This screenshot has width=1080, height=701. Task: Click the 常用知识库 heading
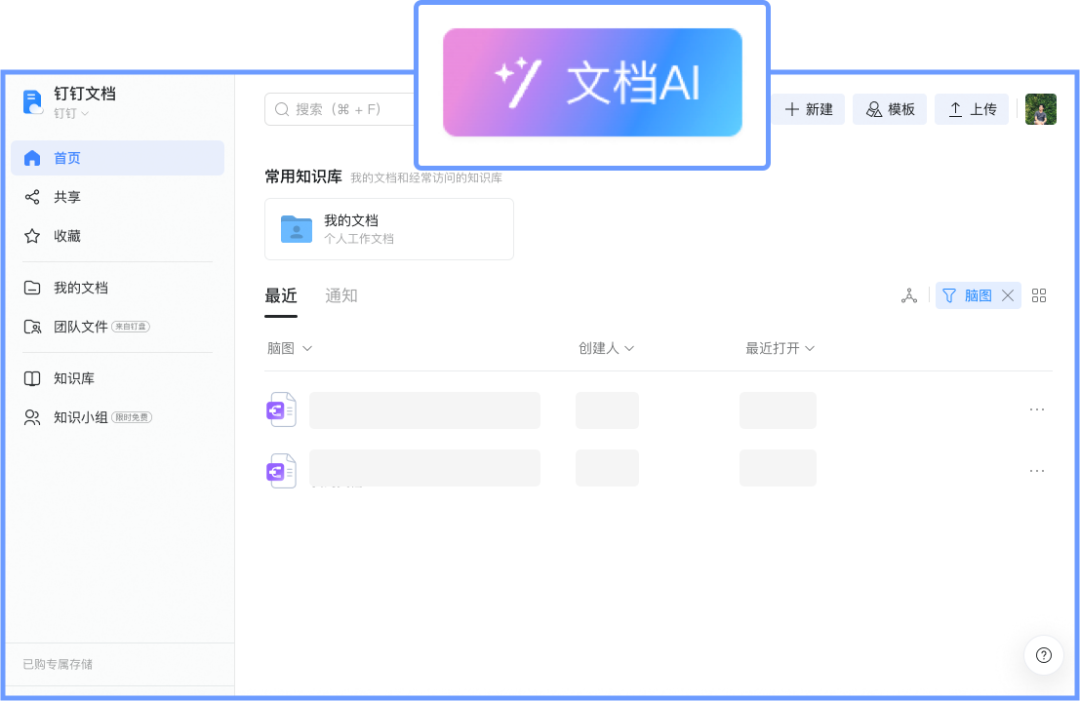pos(304,177)
